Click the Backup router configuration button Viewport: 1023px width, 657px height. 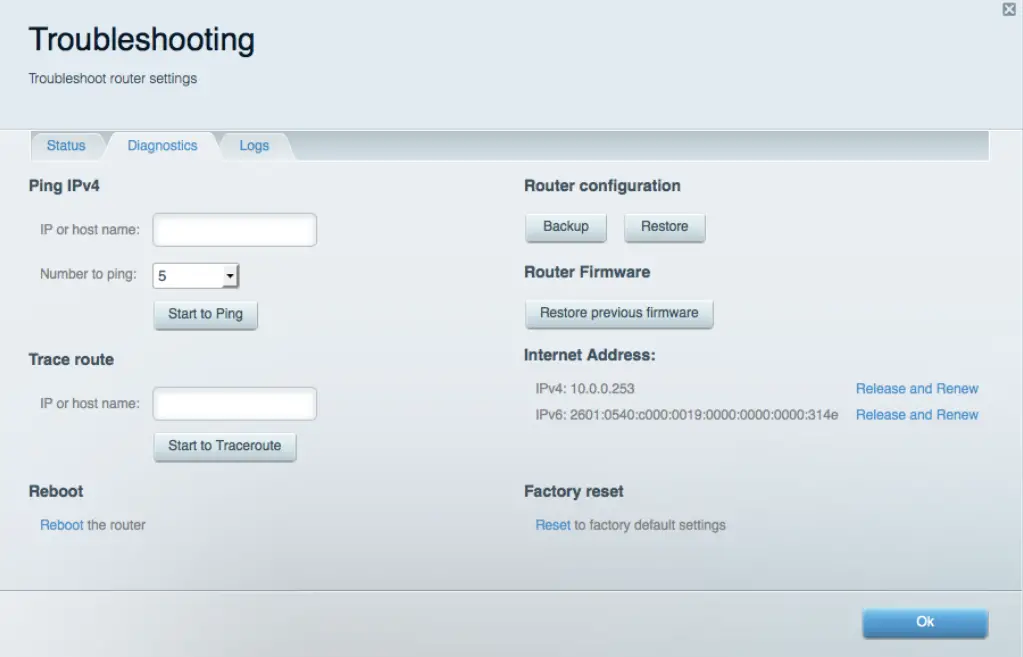[x=565, y=227]
